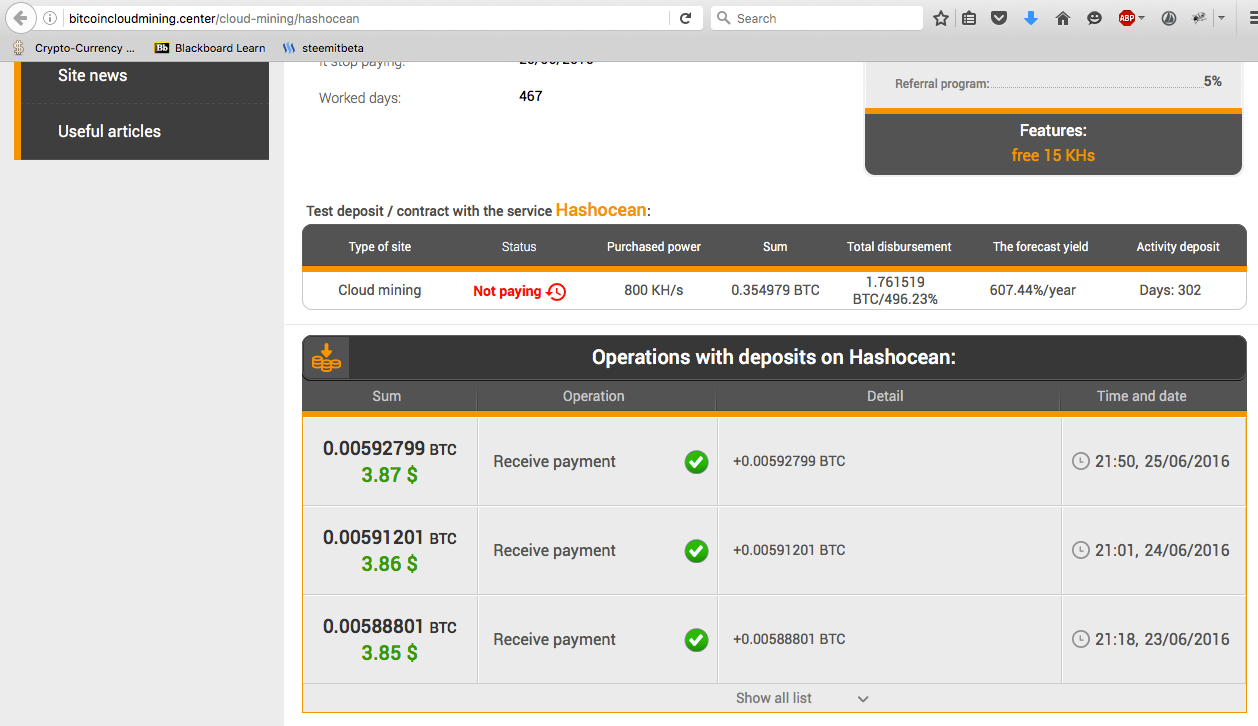1258x726 pixels.
Task: Open the site info icon in address bar
Action: coord(50,18)
